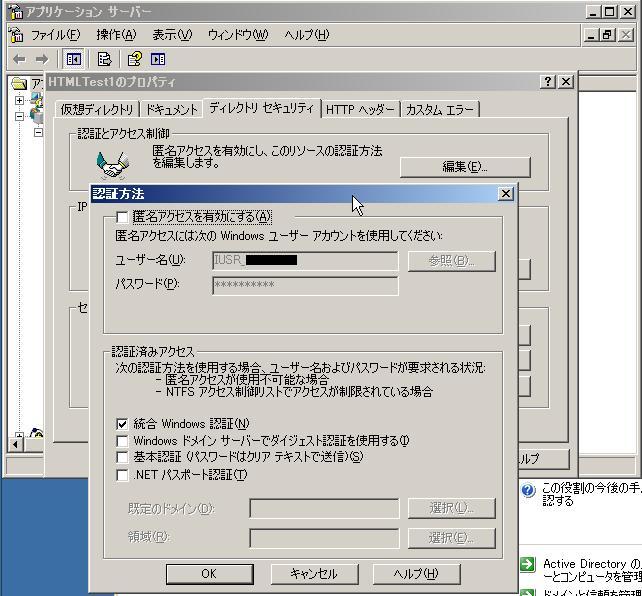Click left scroll arrow in tree pane
This screenshot has height=596, width=642.
16,445
